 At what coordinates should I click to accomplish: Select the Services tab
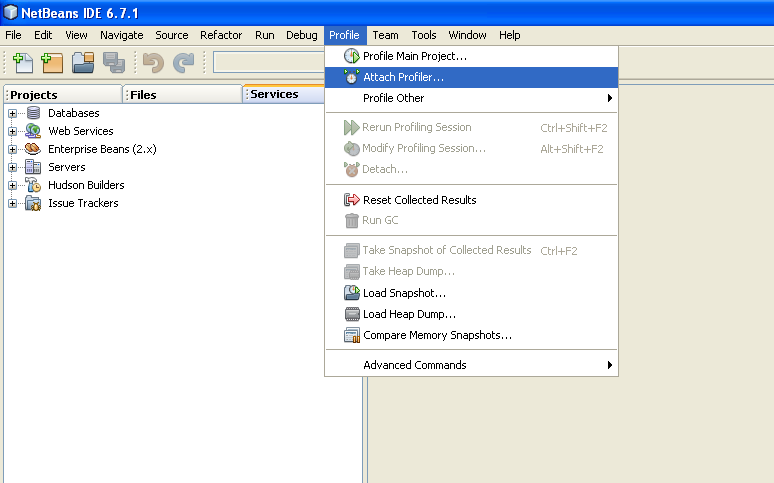[x=284, y=94]
